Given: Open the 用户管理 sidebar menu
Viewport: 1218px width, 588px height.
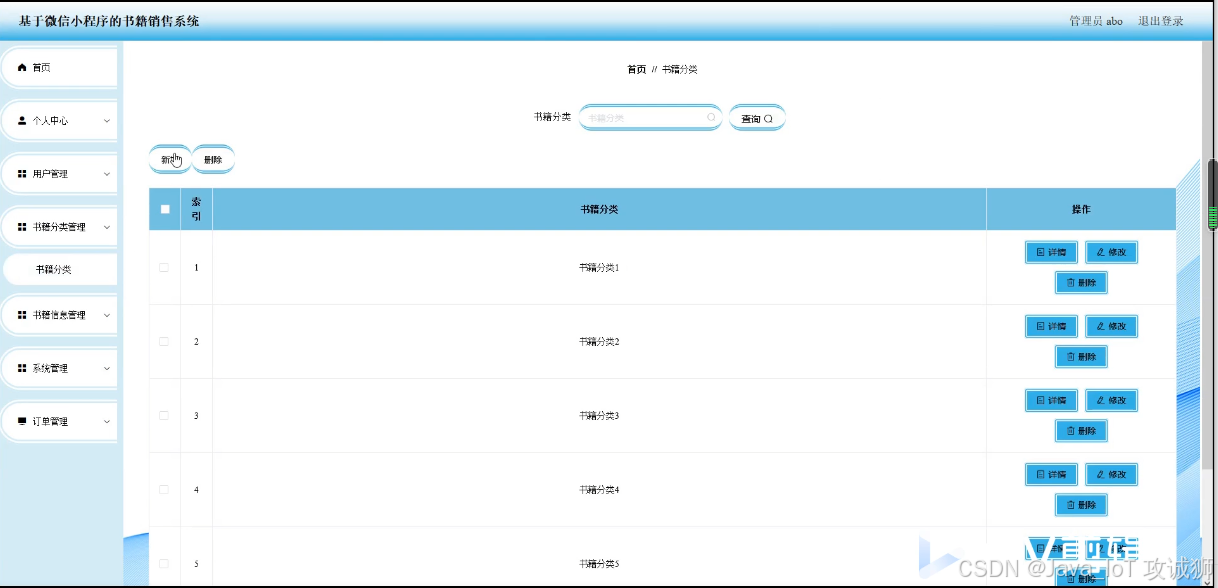Looking at the screenshot, I should pyautogui.click(x=59, y=174).
